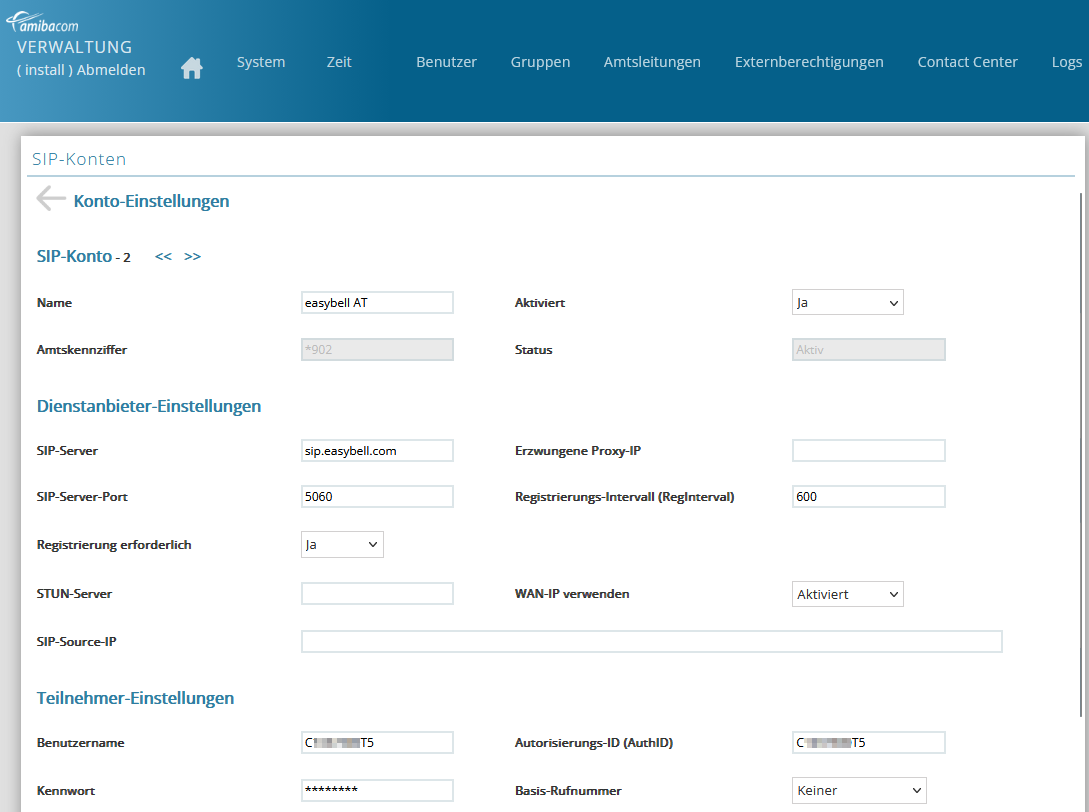Open the Logs menu

[x=1067, y=62]
